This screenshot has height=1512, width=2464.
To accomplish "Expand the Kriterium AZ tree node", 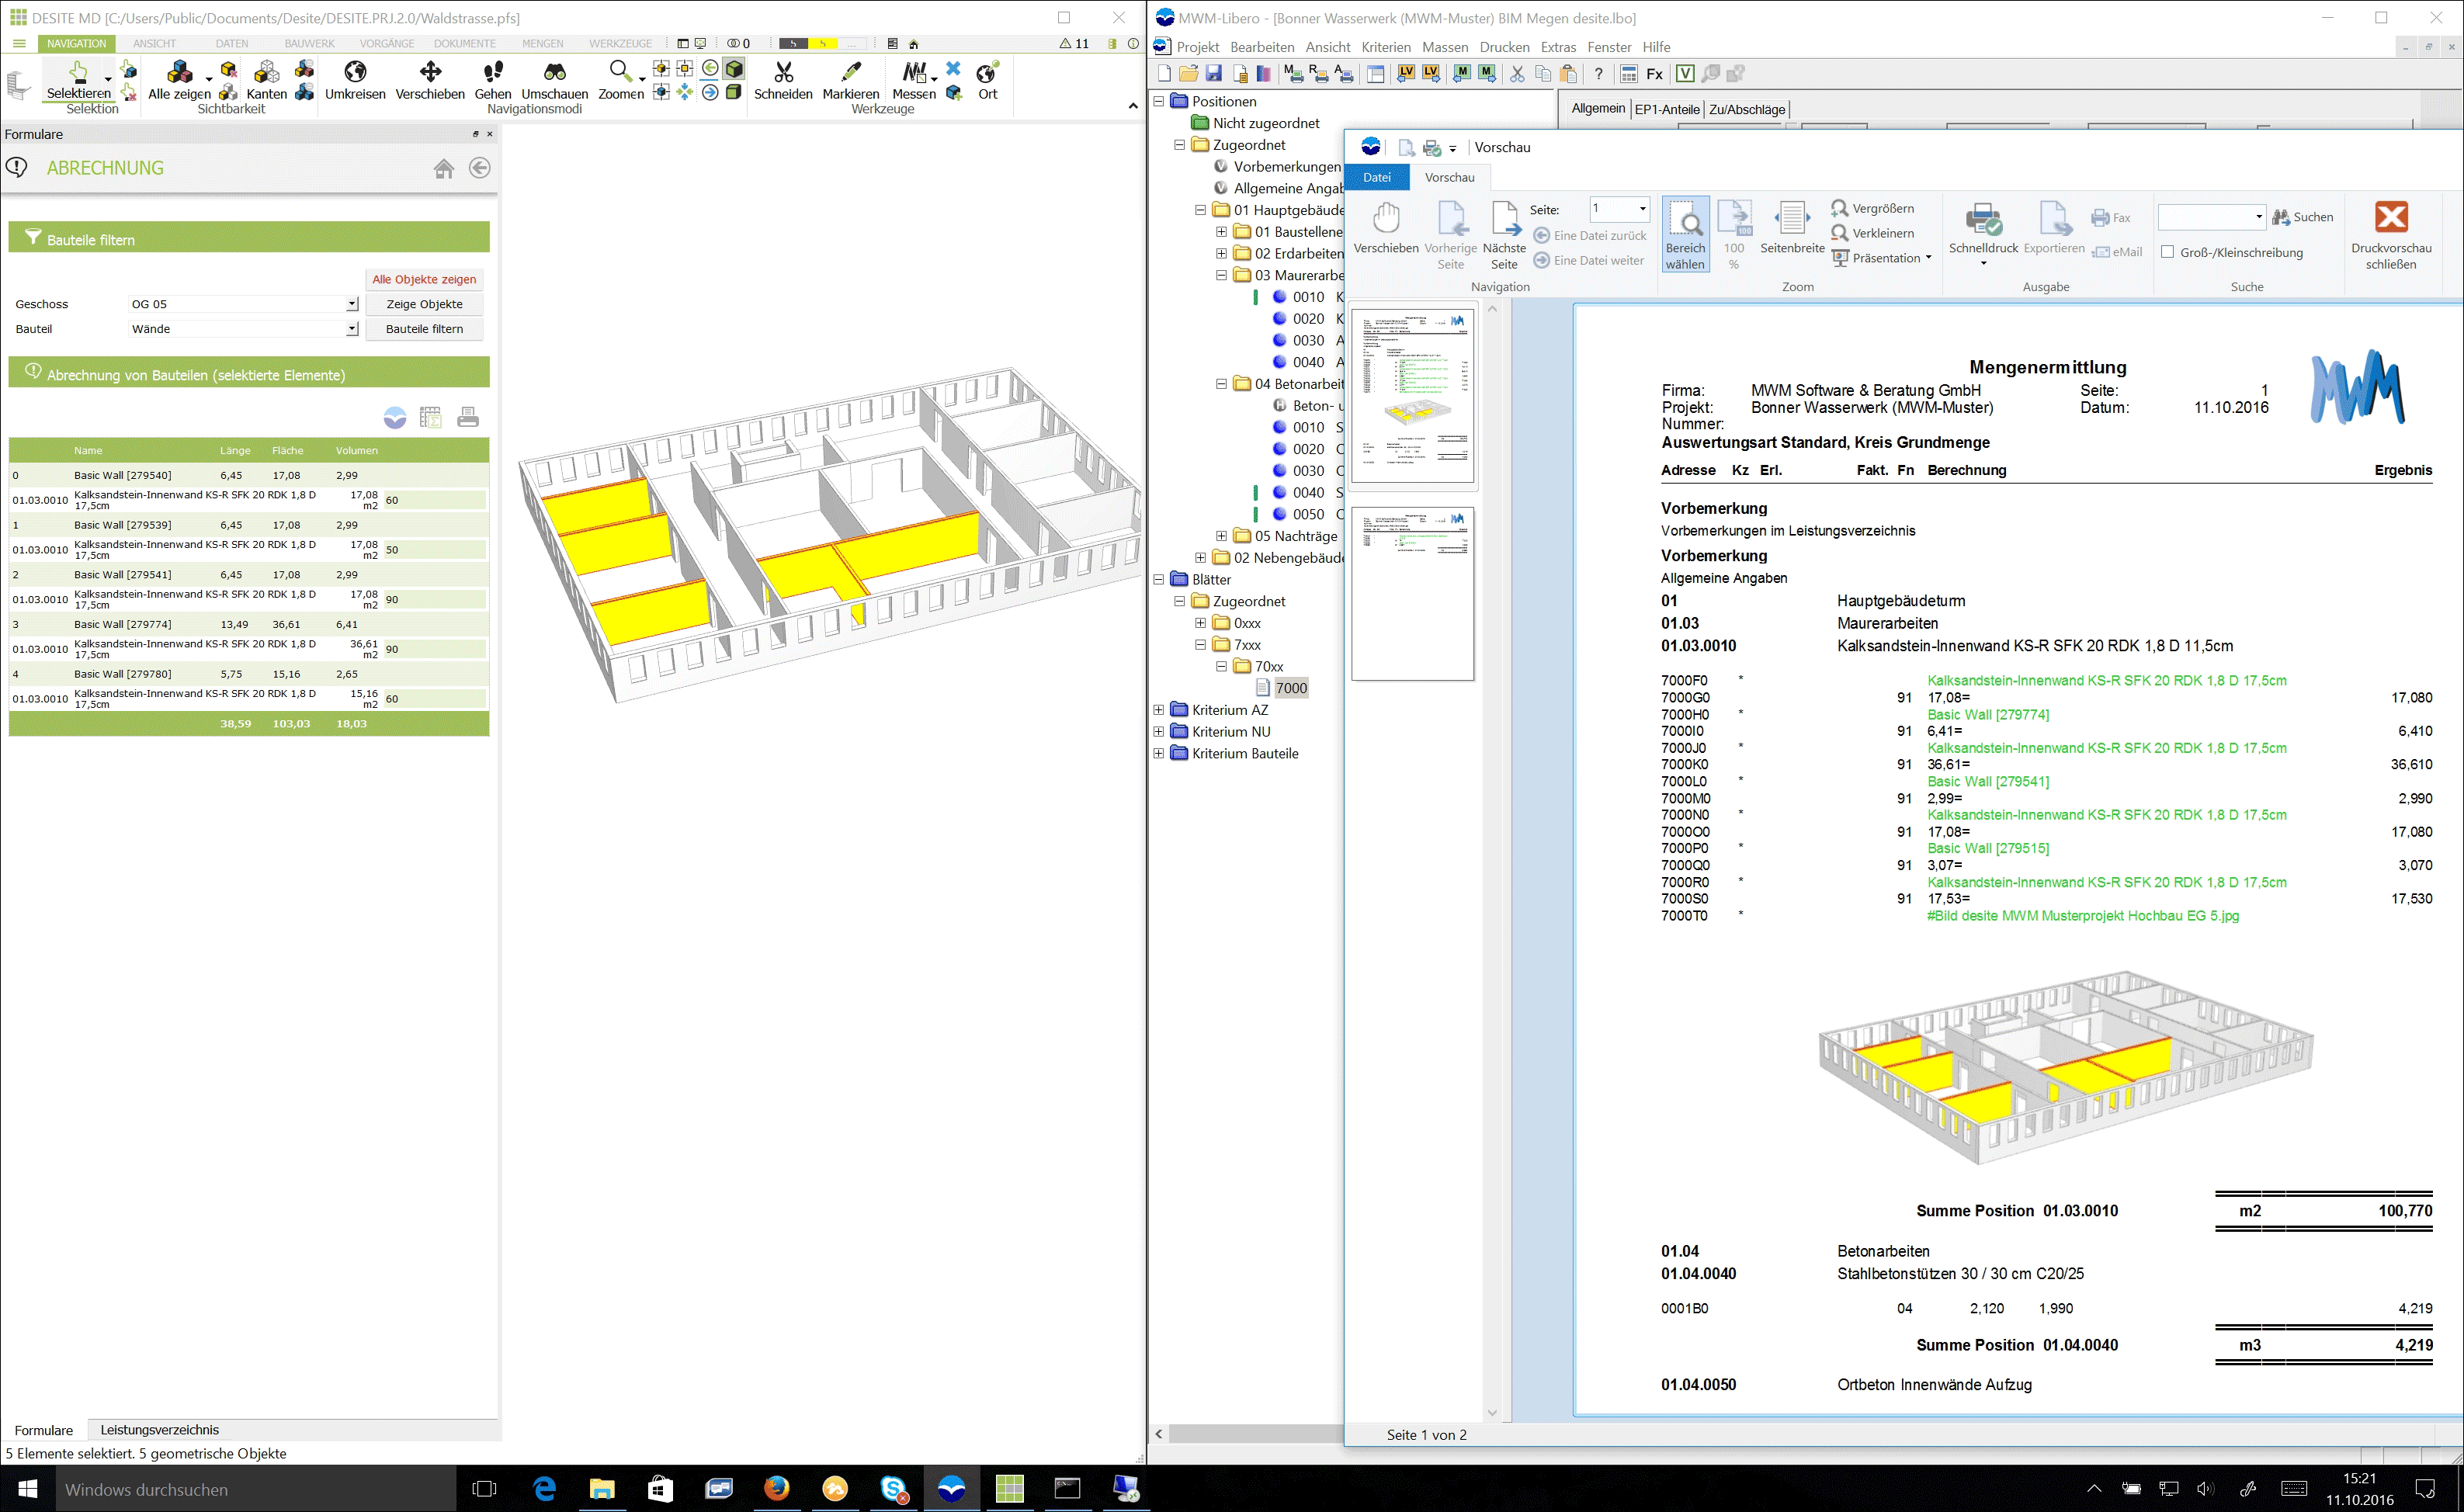I will pyautogui.click(x=1158, y=710).
